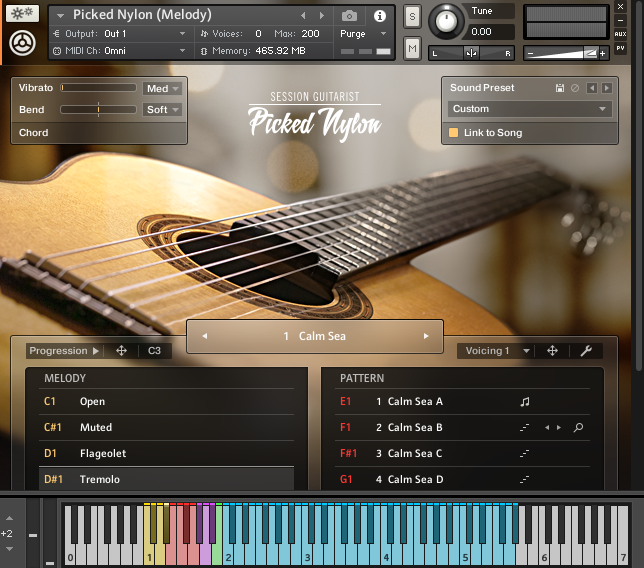Click the snapshot camera icon
644x568 pixels.
[349, 16]
